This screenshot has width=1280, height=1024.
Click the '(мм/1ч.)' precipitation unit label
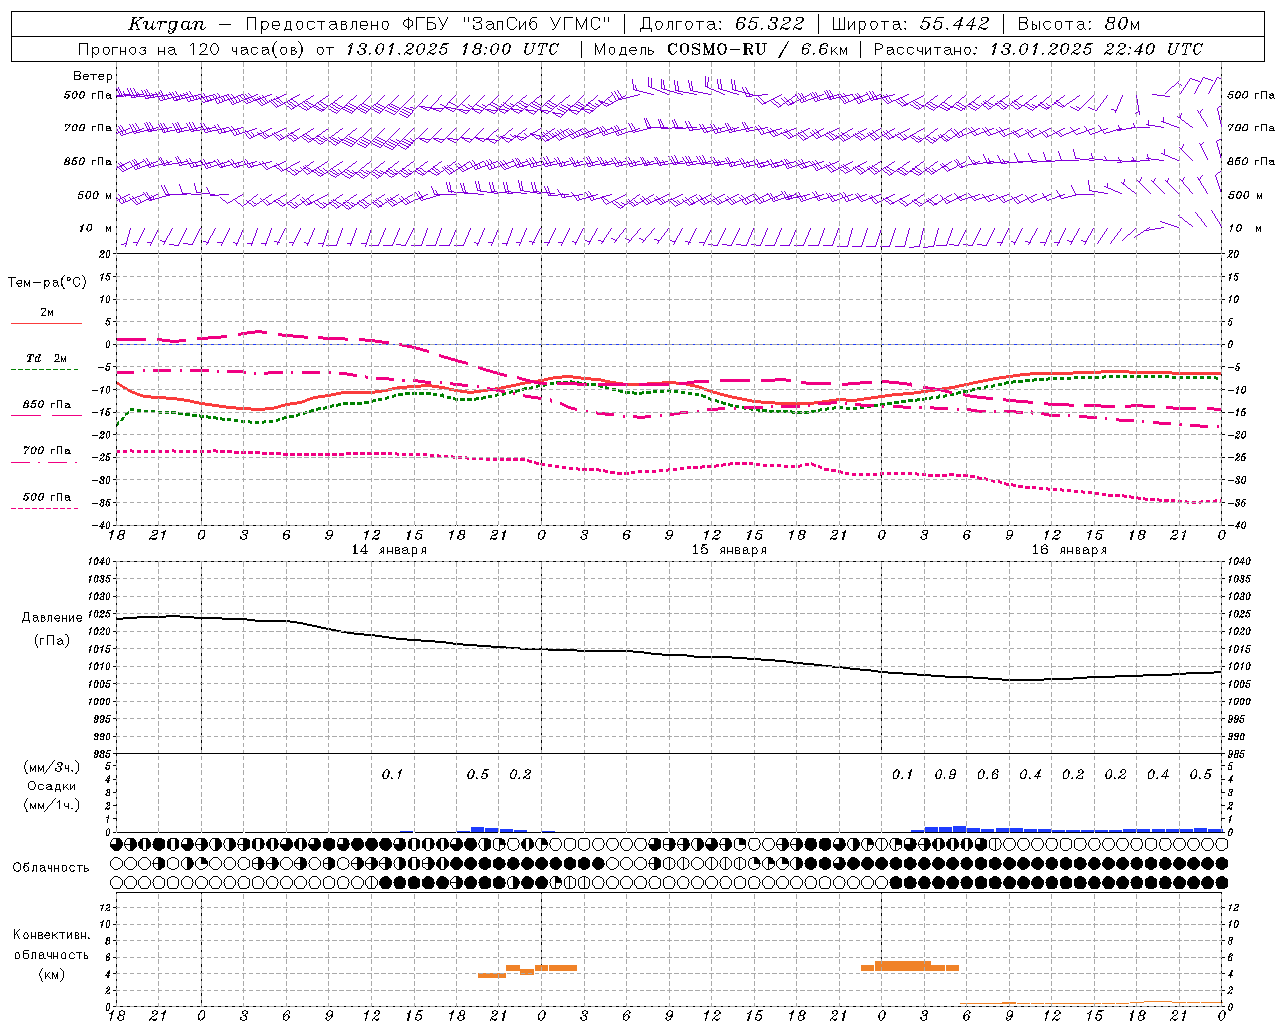[x=52, y=805]
